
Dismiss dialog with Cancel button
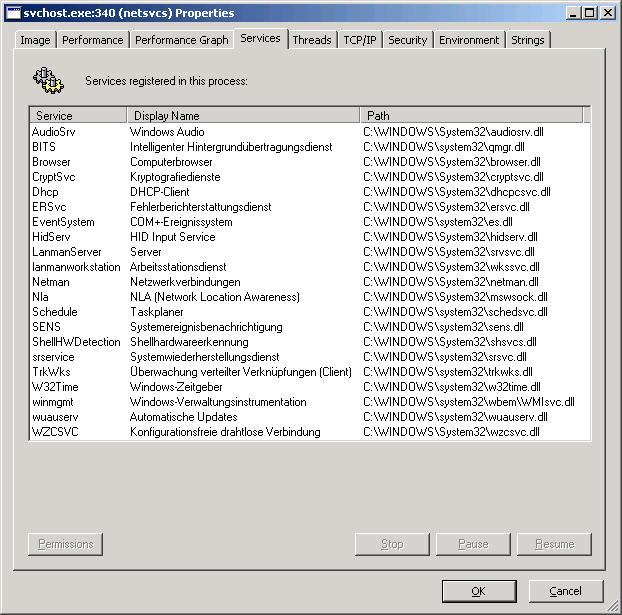click(x=566, y=591)
